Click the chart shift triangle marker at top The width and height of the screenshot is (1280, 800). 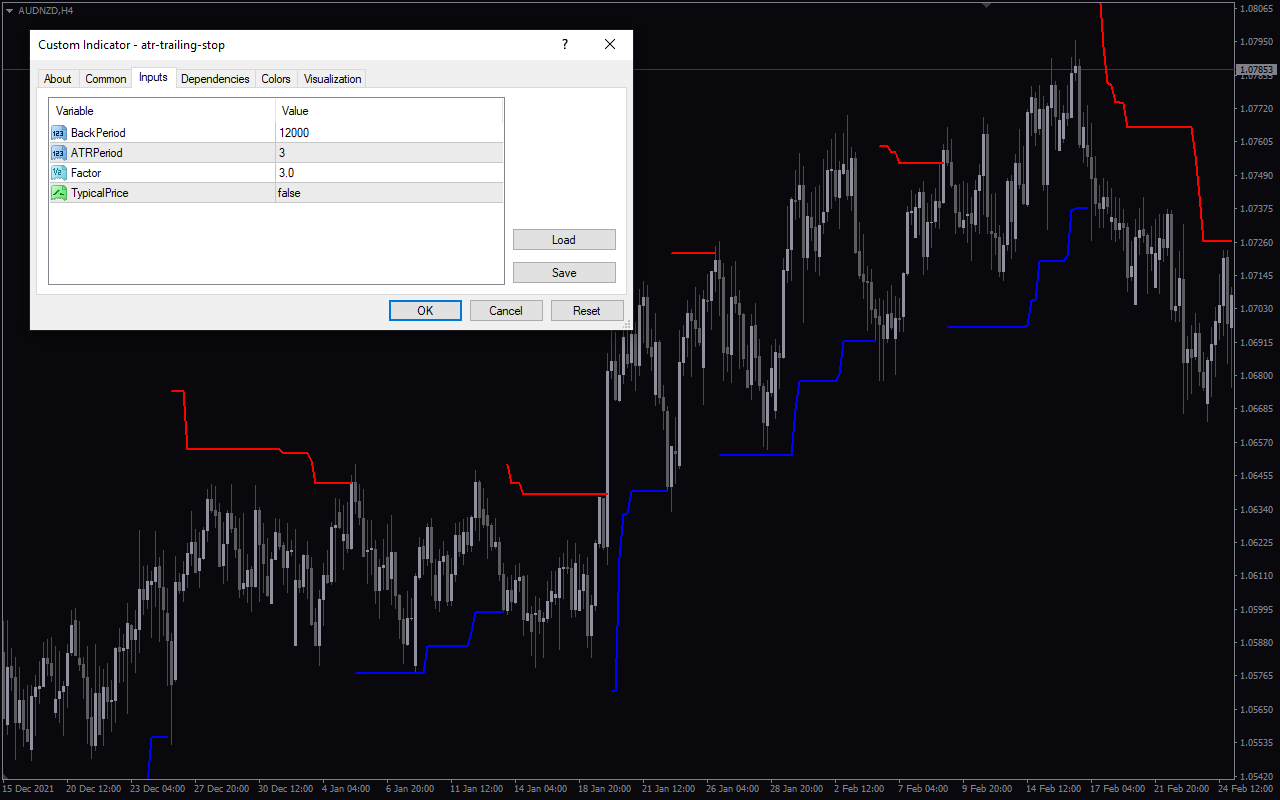[x=987, y=5]
